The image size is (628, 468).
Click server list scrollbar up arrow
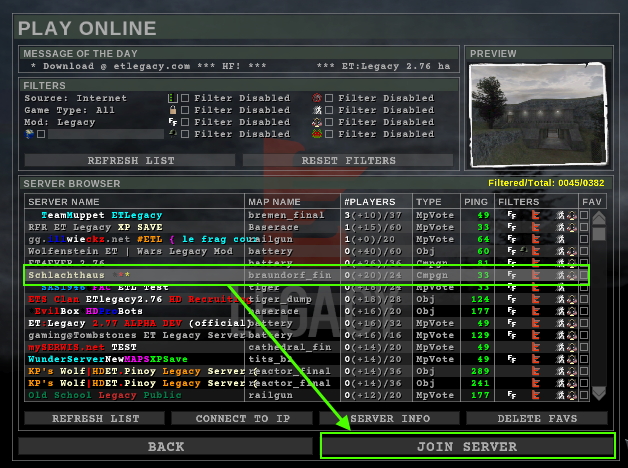(x=599, y=218)
